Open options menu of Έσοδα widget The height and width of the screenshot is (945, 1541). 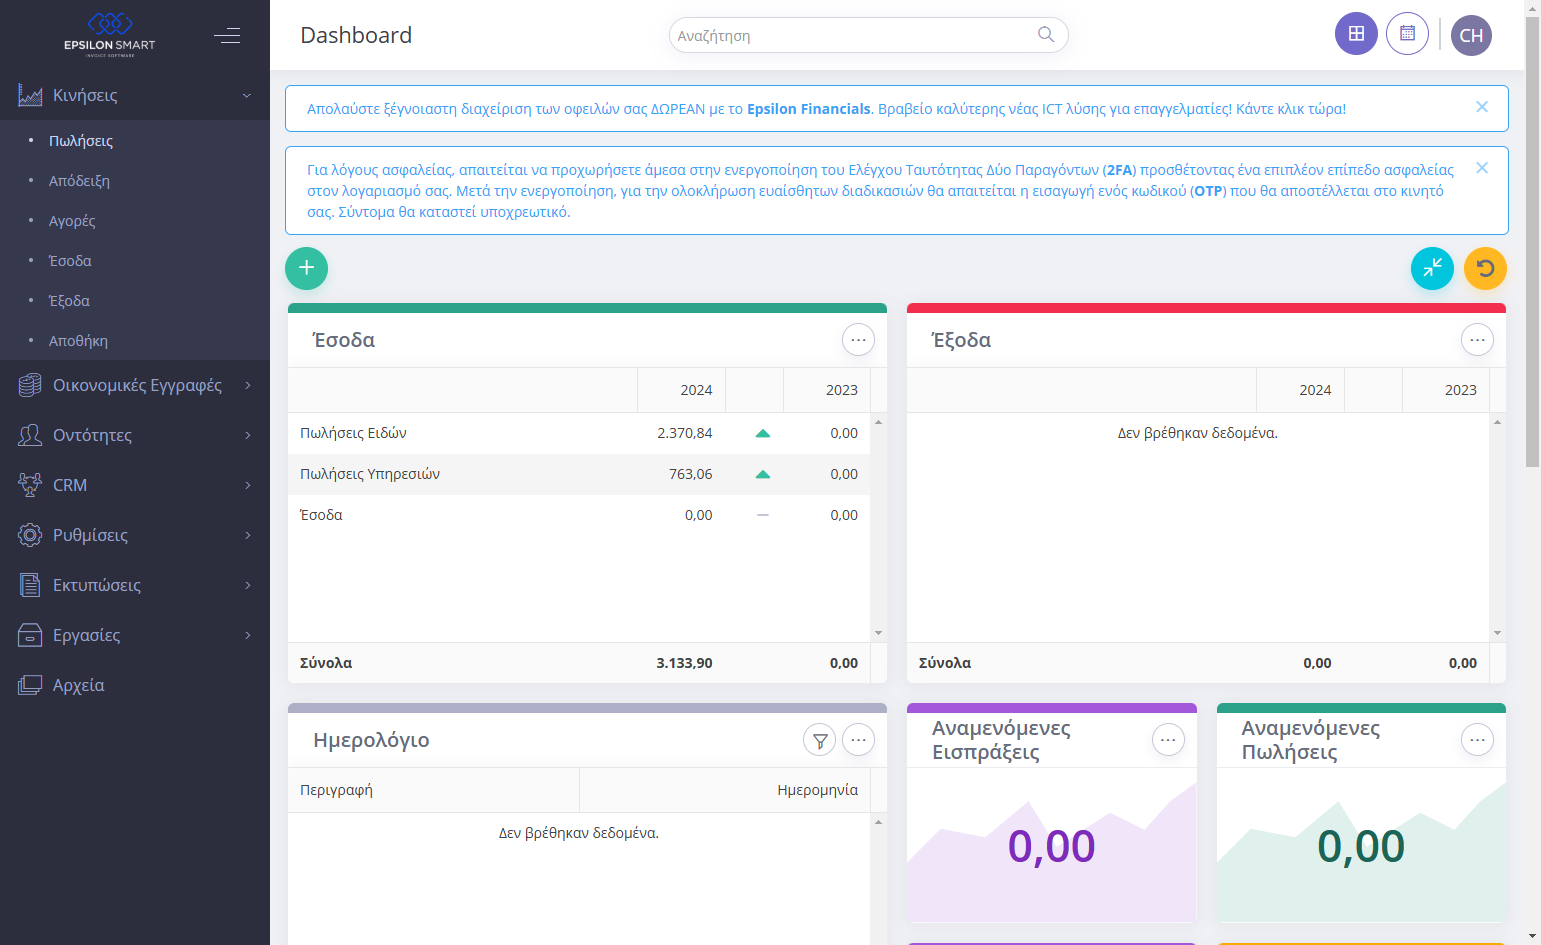pos(858,340)
